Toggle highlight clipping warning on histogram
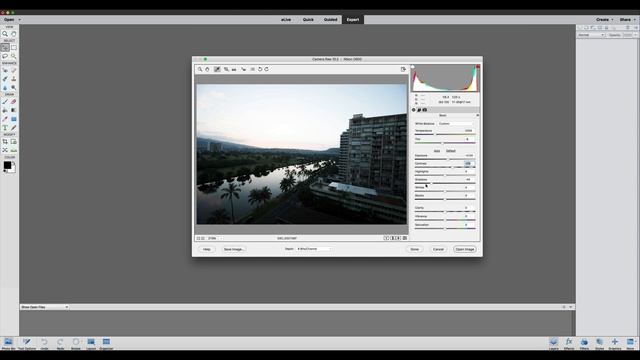This screenshot has width=640, height=360. point(478,67)
